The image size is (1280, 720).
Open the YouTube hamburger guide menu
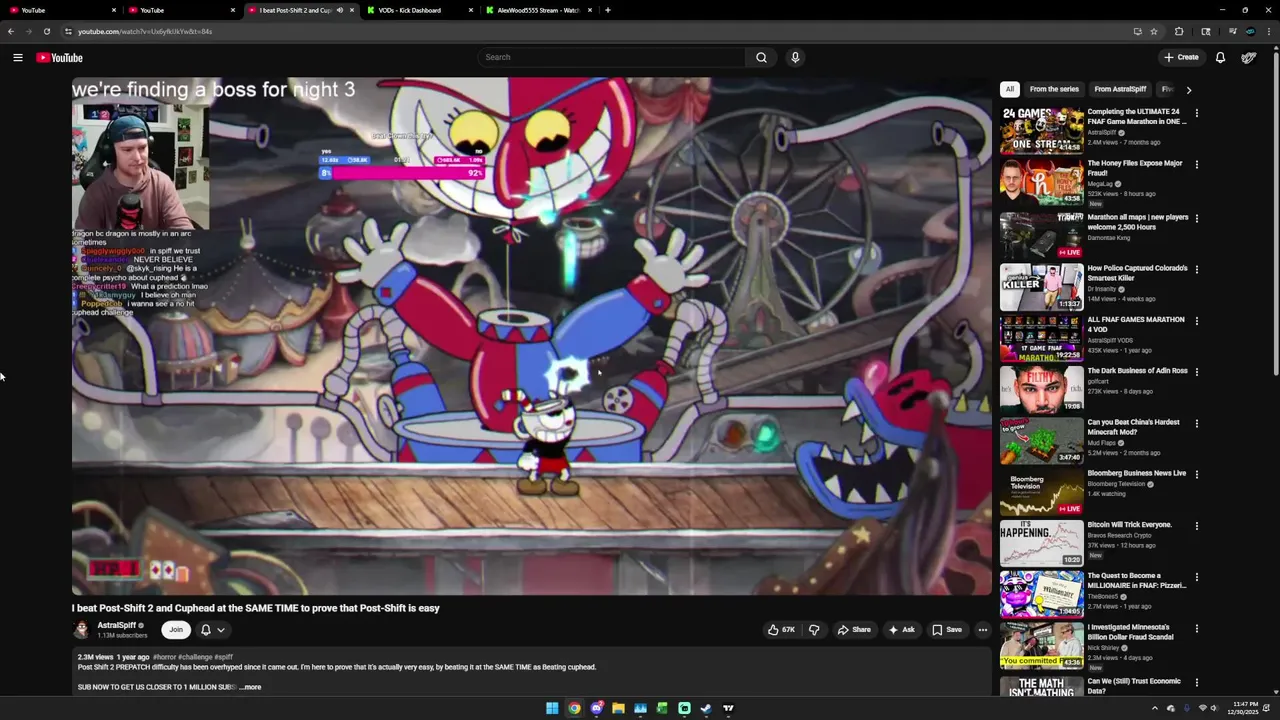point(18,57)
